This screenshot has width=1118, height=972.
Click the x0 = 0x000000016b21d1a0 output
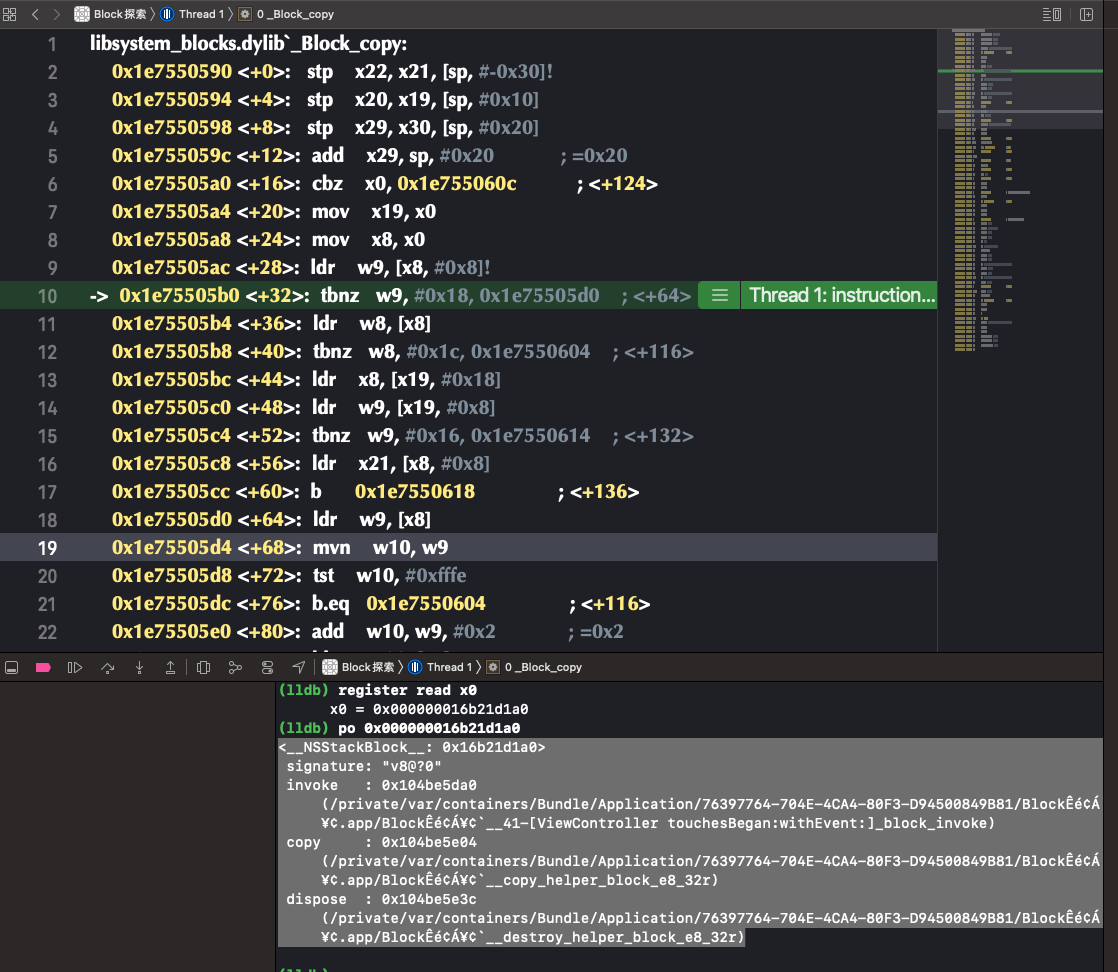pyautogui.click(x=429, y=710)
